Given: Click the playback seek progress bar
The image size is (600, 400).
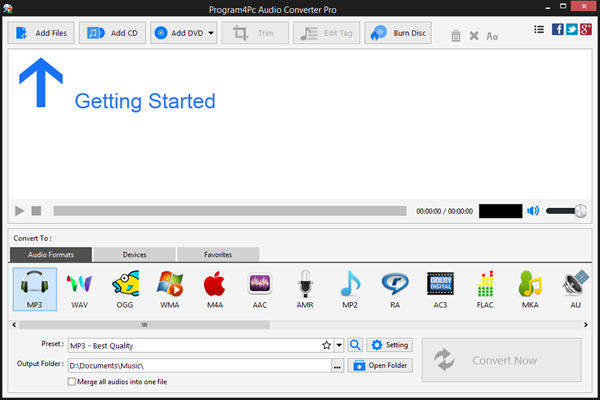Looking at the screenshot, I should tap(230, 211).
